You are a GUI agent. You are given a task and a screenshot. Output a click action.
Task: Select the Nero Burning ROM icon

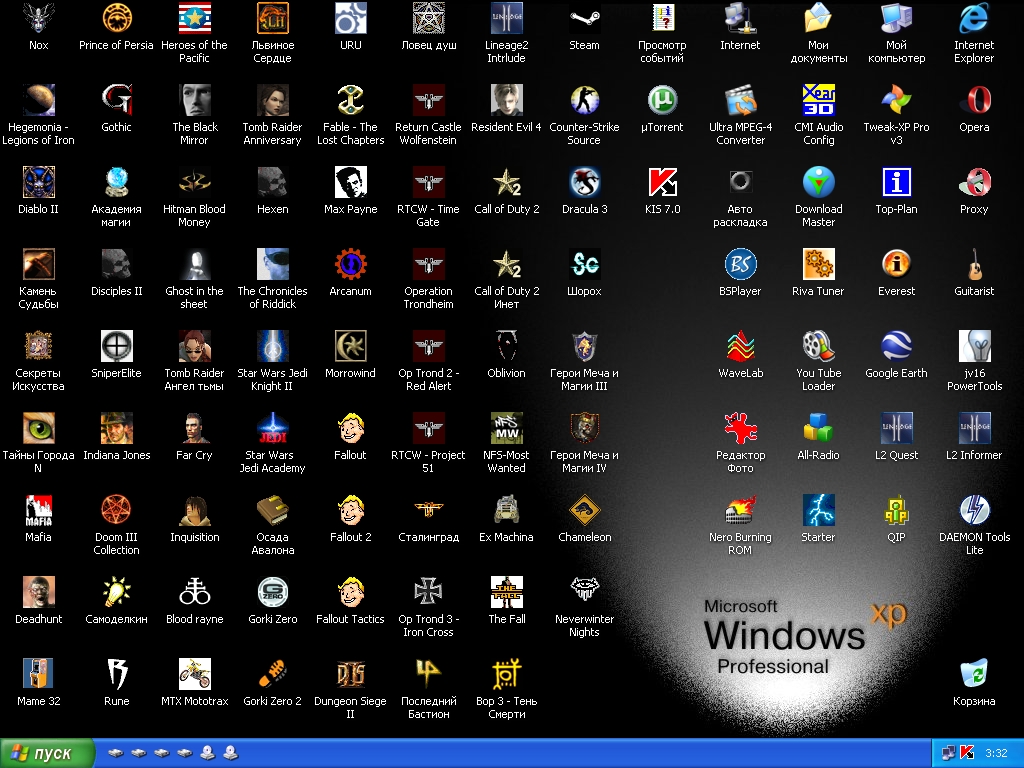[740, 510]
